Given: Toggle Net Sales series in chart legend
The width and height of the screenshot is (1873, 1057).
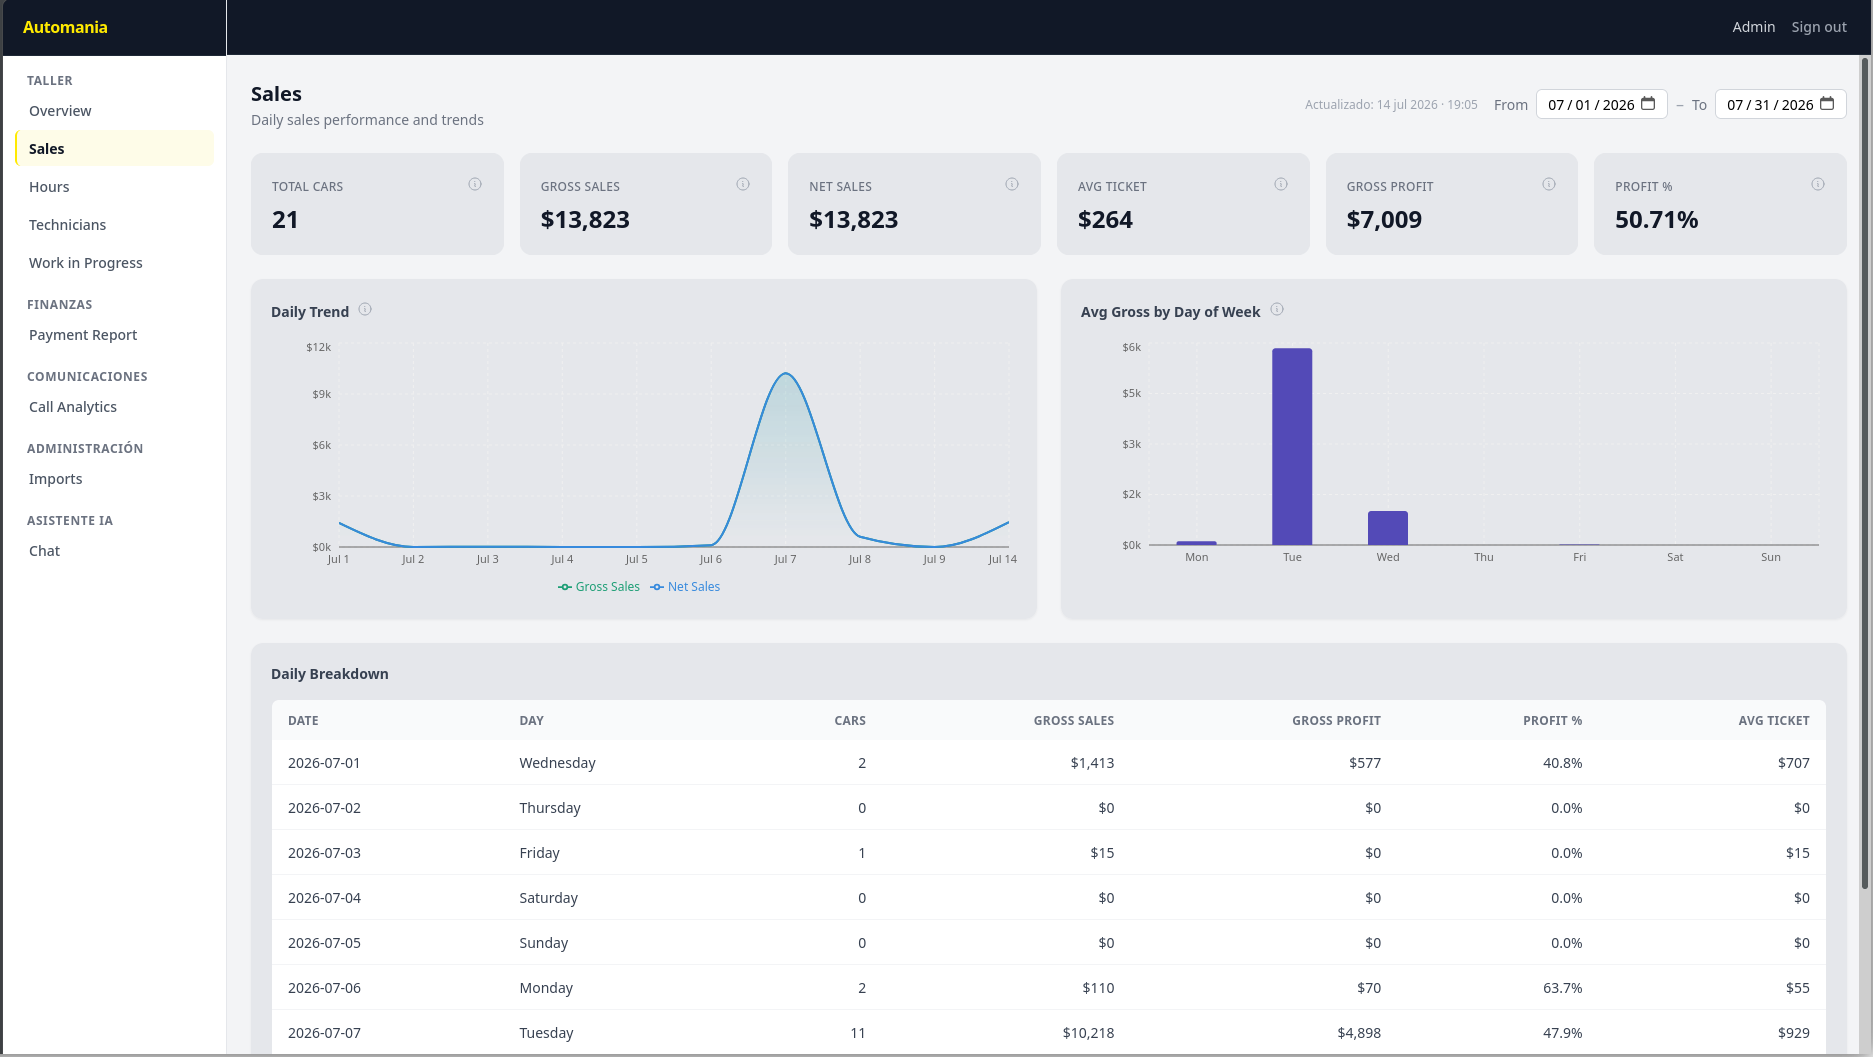Looking at the screenshot, I should [685, 587].
